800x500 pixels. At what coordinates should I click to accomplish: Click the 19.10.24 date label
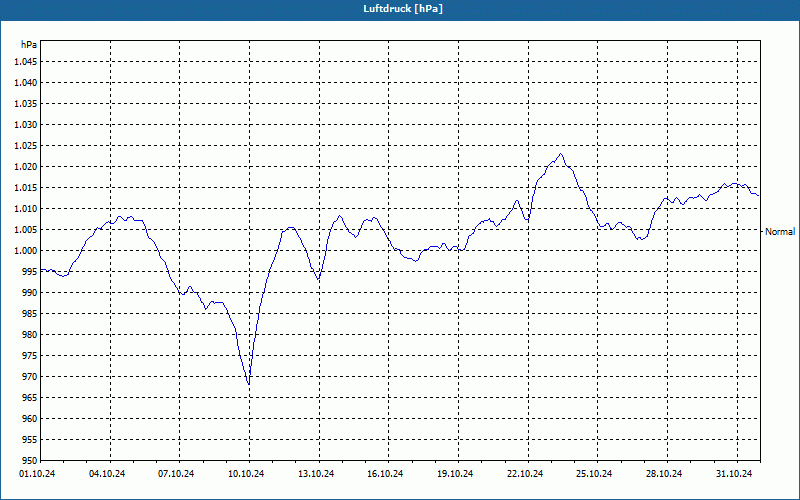(x=455, y=474)
